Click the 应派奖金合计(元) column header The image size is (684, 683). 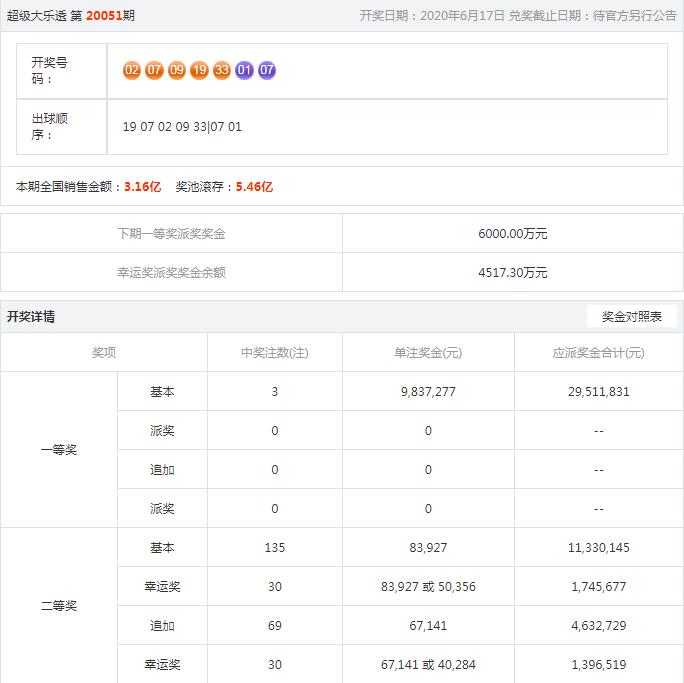tap(598, 352)
